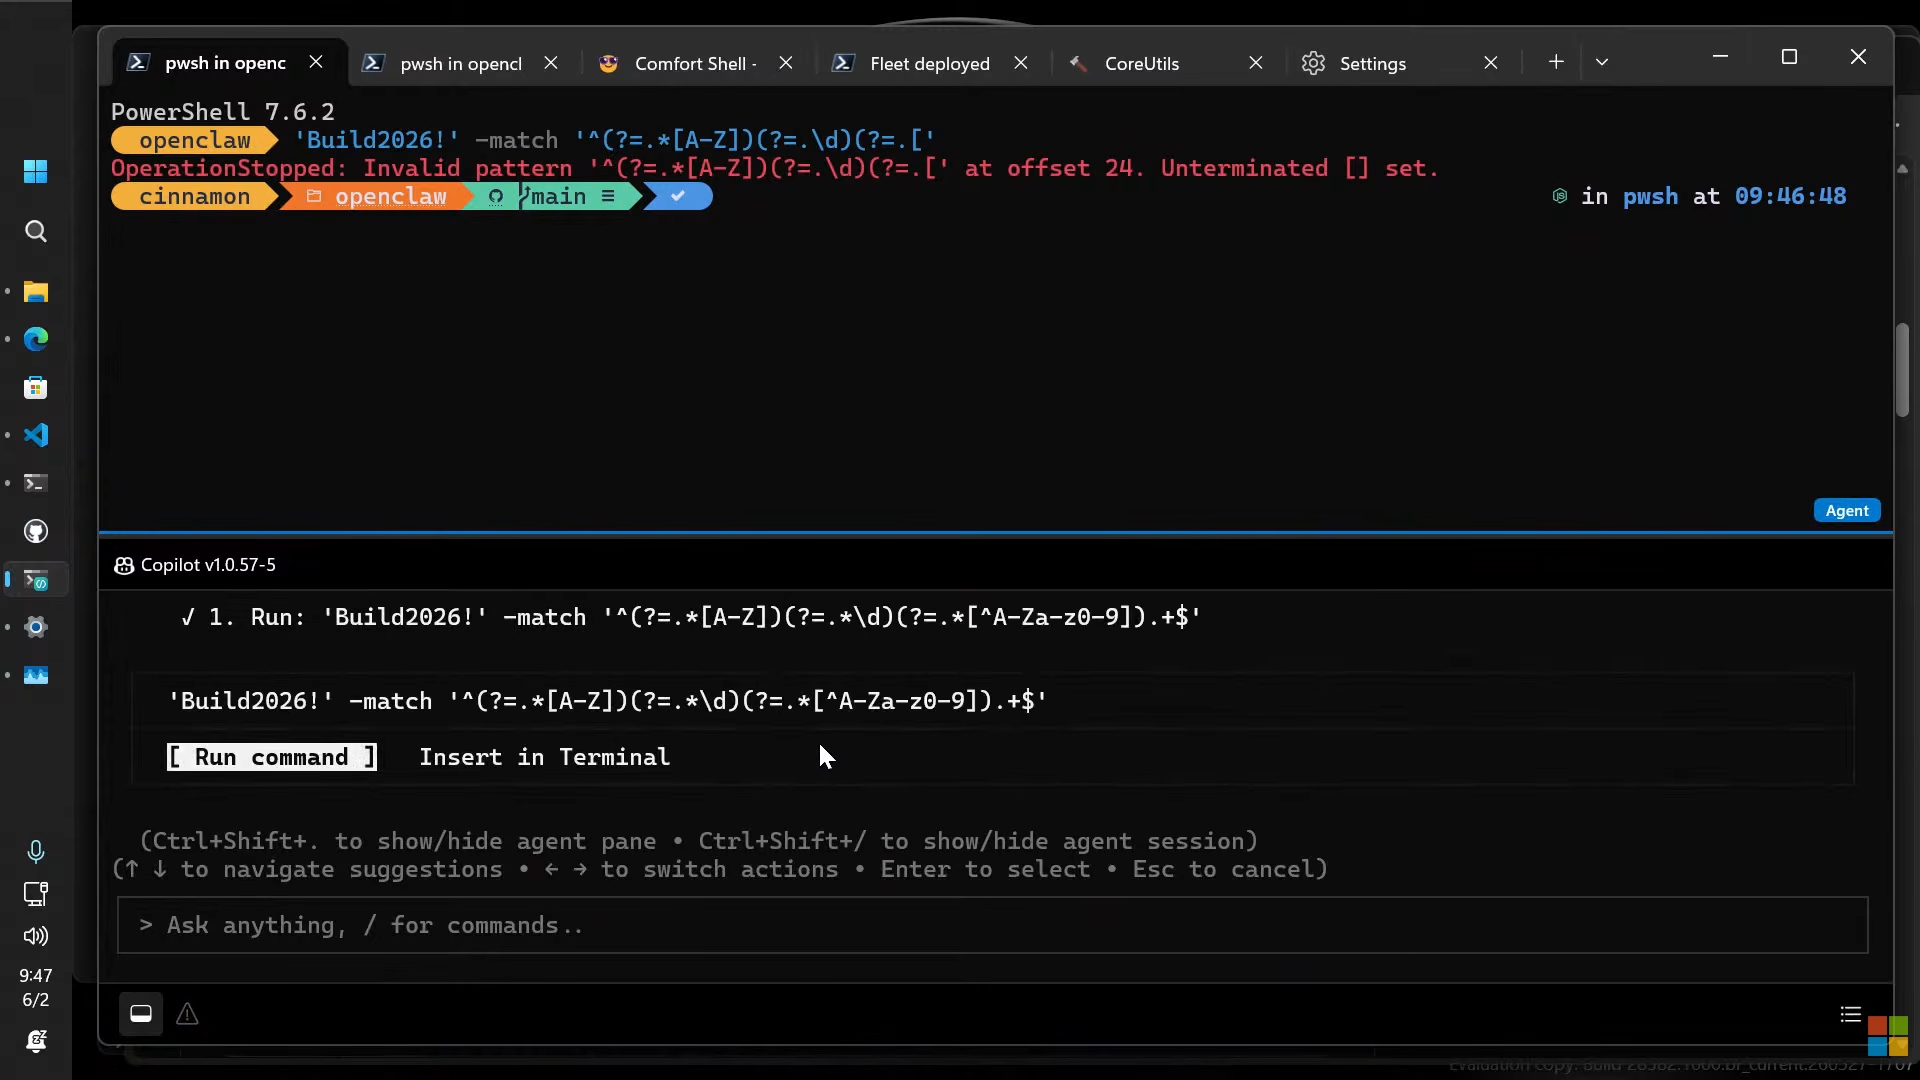1920x1080 pixels.
Task: Switch to the Fleet deployed tab
Action: tap(930, 63)
